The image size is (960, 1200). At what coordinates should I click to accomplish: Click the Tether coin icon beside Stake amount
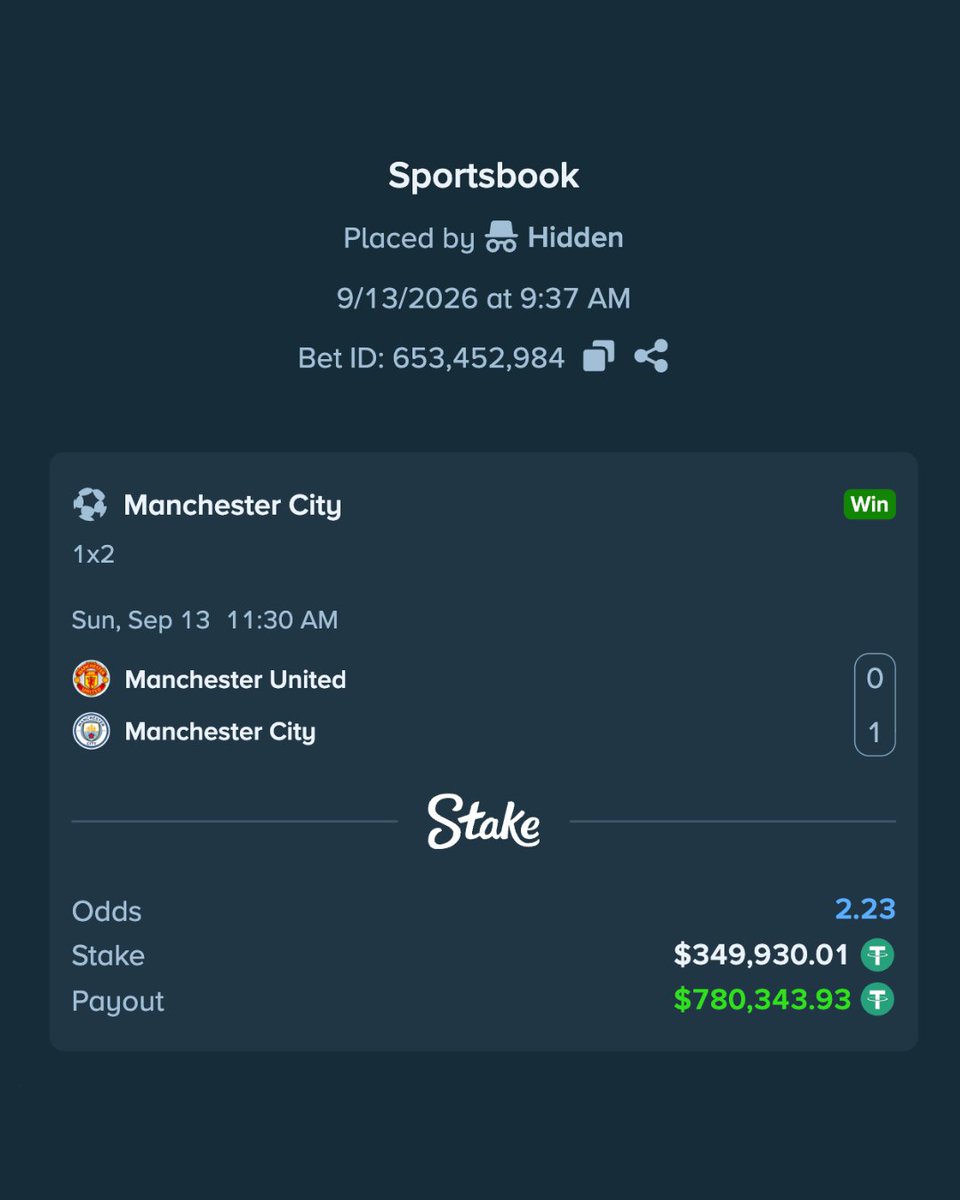[877, 955]
